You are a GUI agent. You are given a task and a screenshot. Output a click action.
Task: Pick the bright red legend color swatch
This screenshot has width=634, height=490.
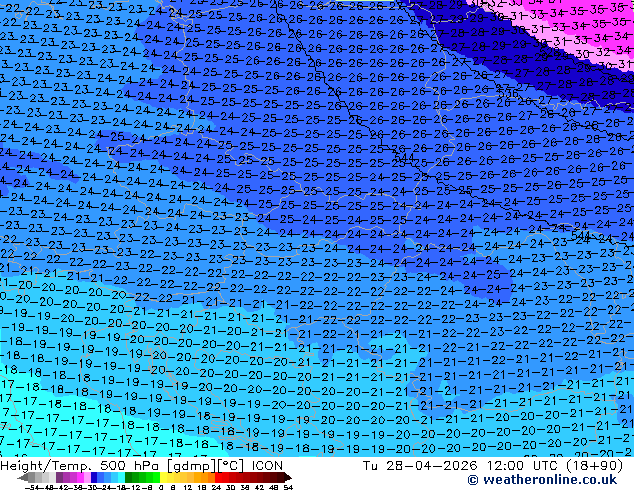pyautogui.click(x=218, y=478)
